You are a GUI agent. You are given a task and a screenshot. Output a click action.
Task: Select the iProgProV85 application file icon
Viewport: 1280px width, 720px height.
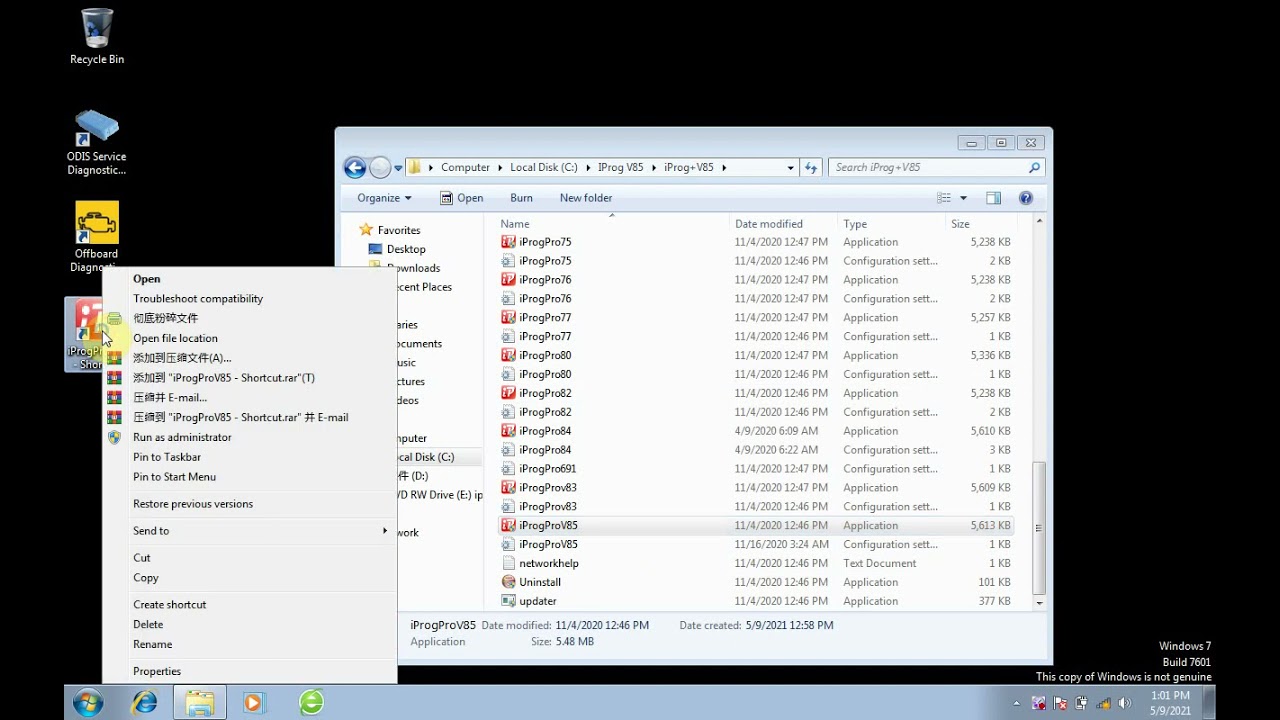coord(508,525)
